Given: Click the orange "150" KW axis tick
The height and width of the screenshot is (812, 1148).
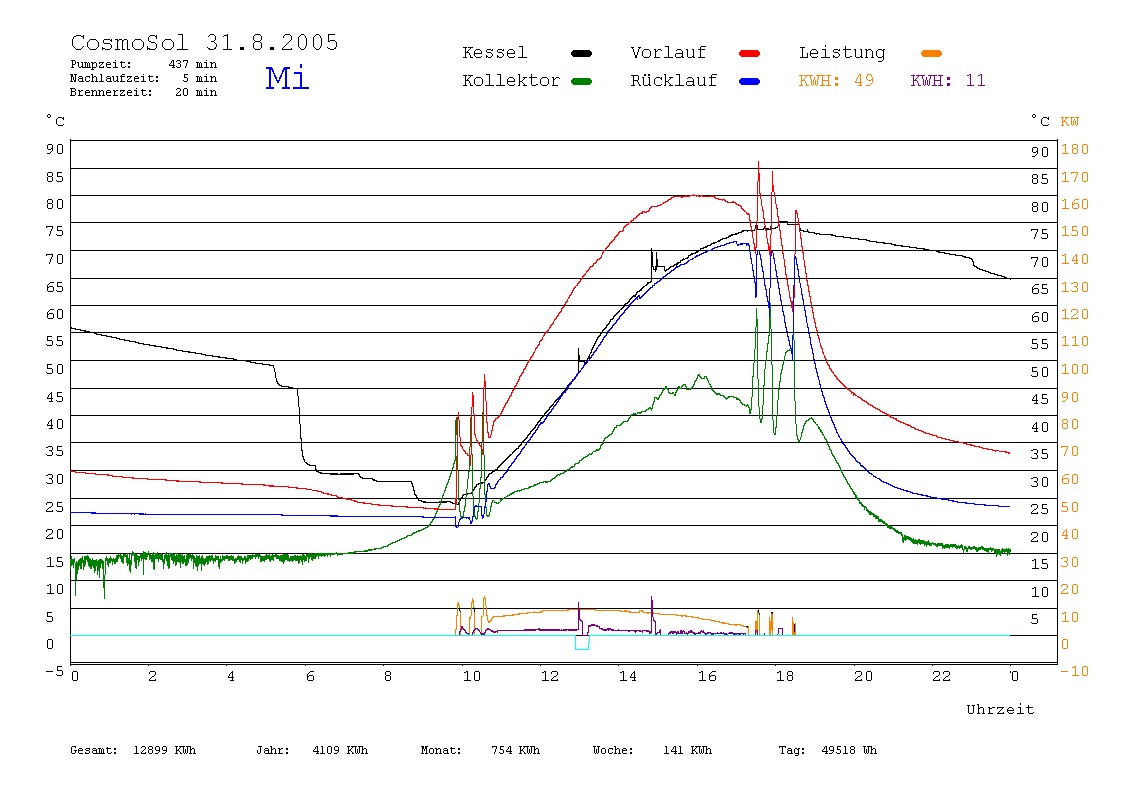Looking at the screenshot, I should (1075, 231).
